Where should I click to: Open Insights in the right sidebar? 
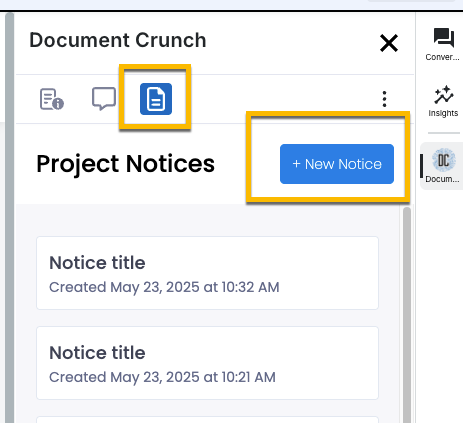443,101
